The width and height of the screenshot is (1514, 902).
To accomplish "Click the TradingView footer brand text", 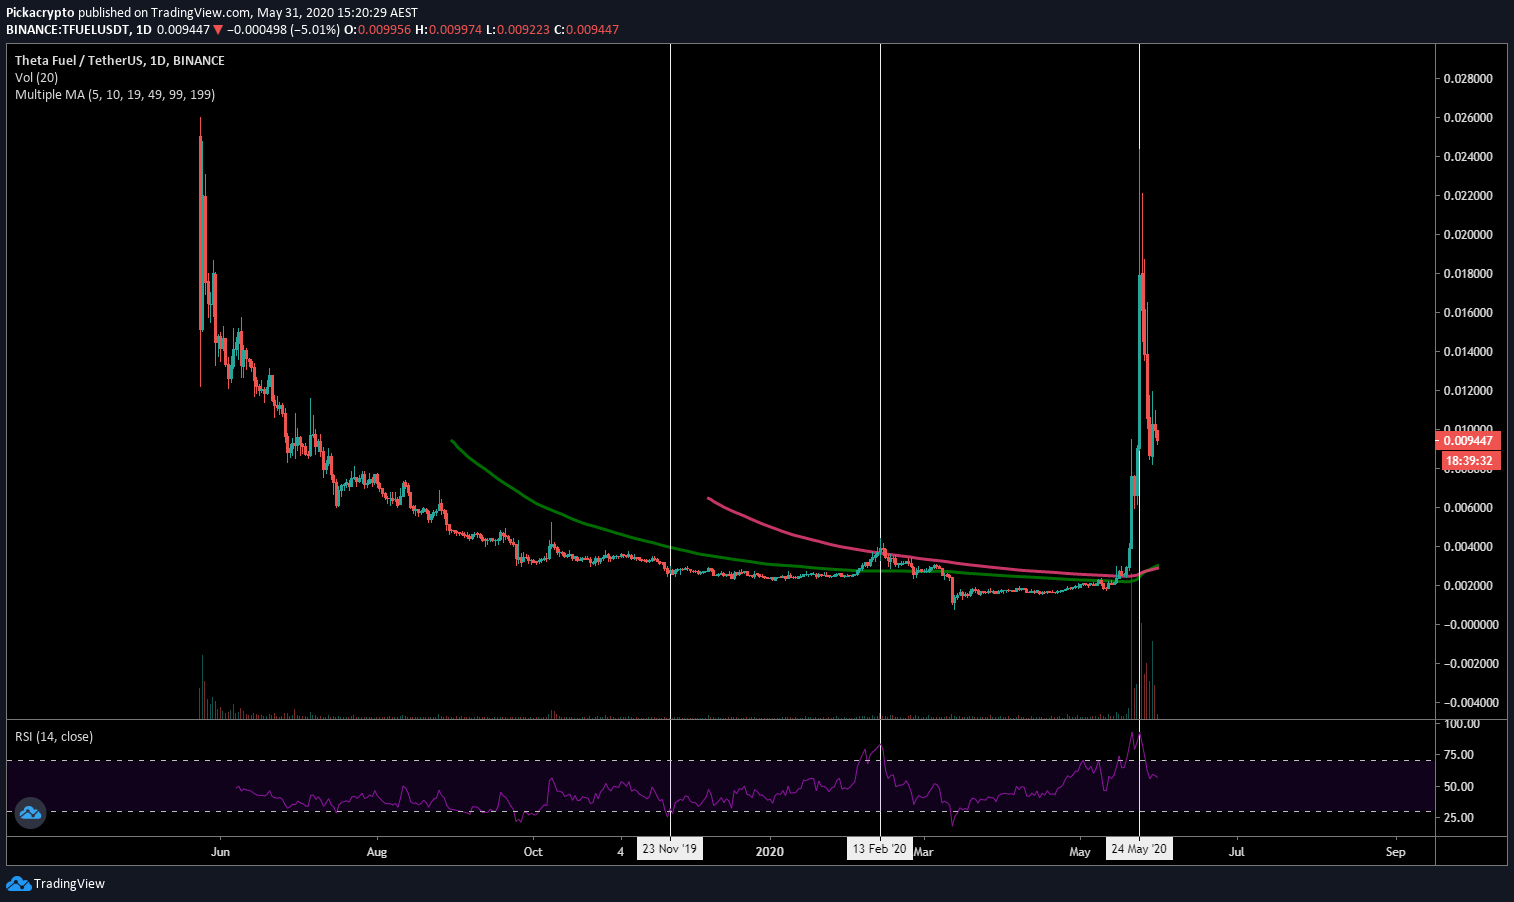I will coord(69,884).
